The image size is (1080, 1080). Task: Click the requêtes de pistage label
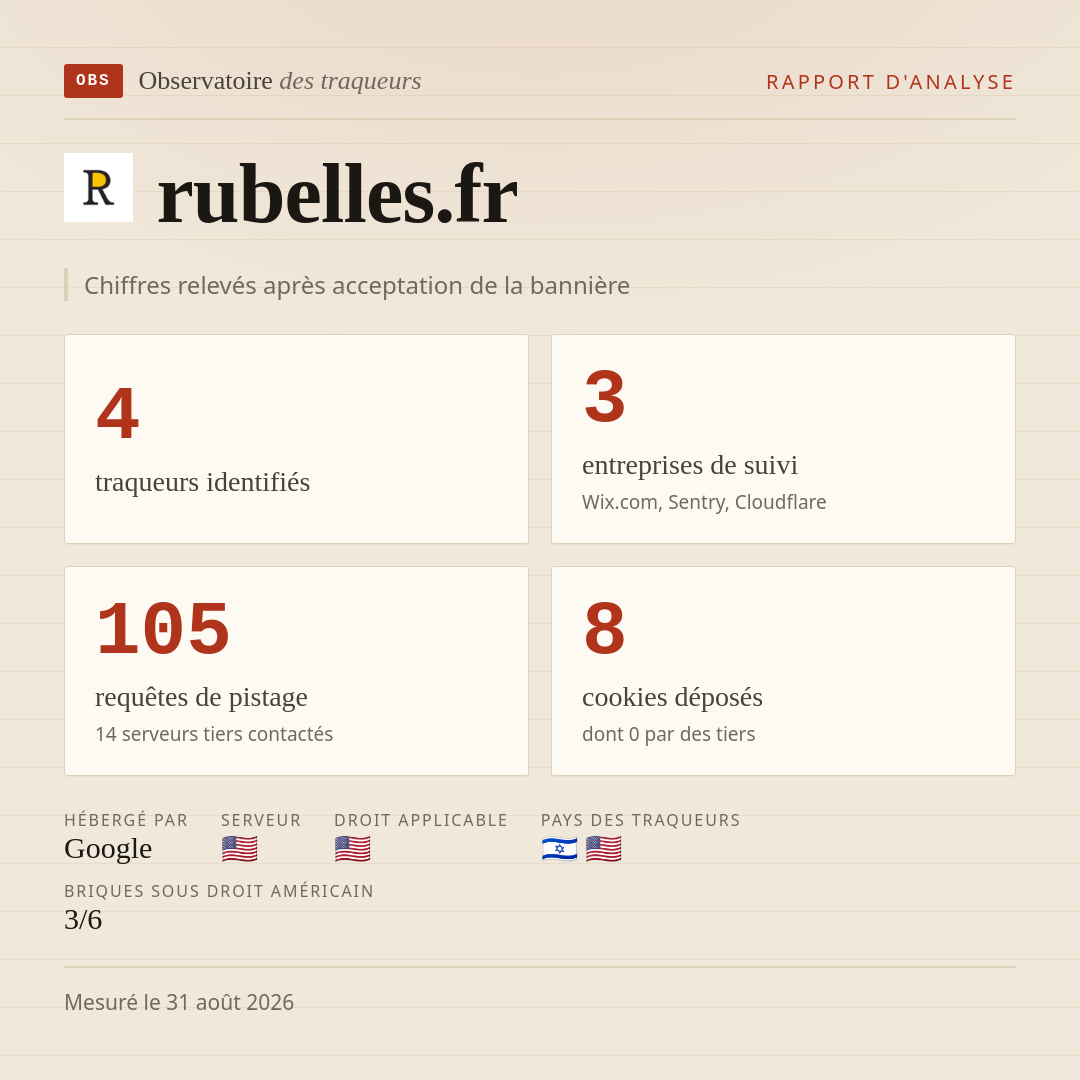click(x=201, y=698)
